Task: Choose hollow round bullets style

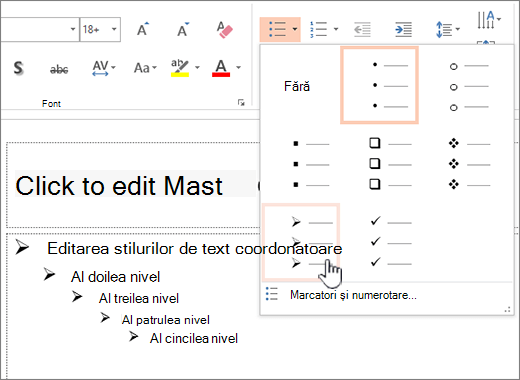Action: (x=468, y=87)
